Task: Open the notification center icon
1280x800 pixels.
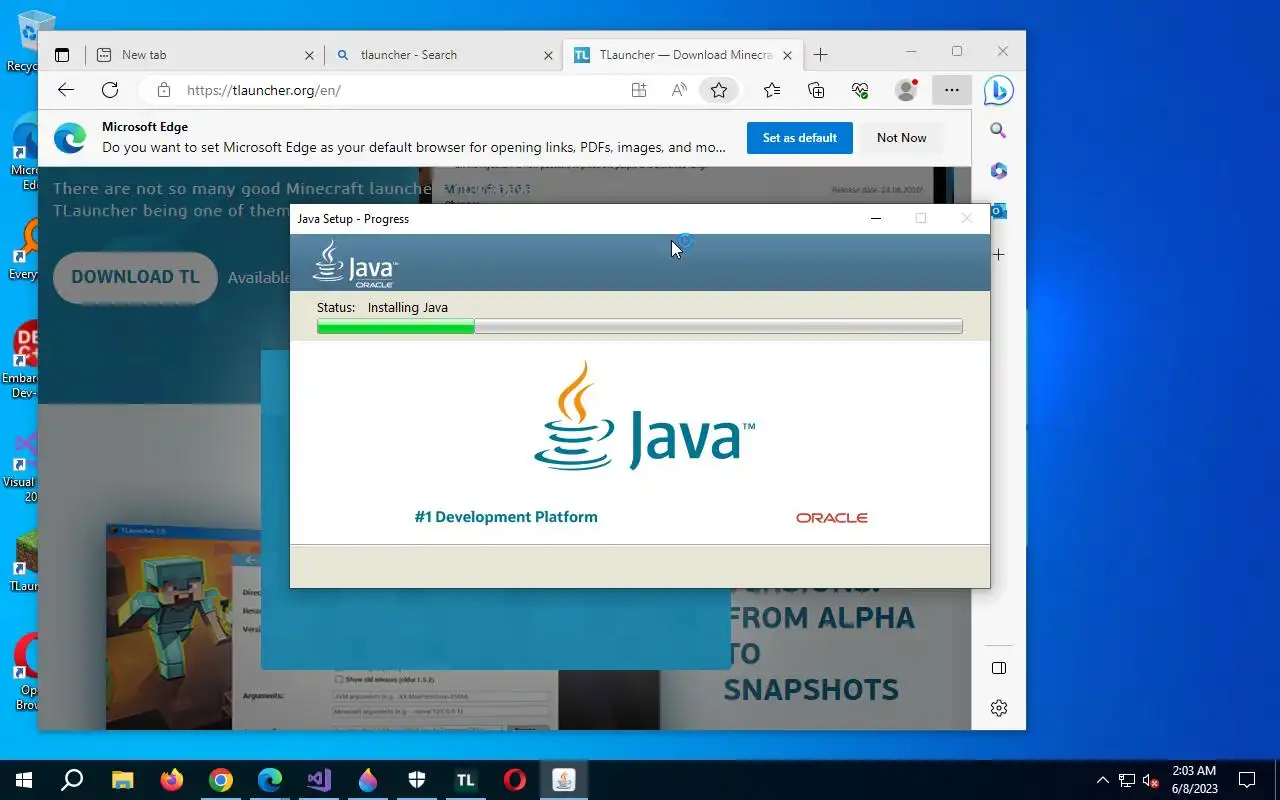Action: click(x=1247, y=780)
